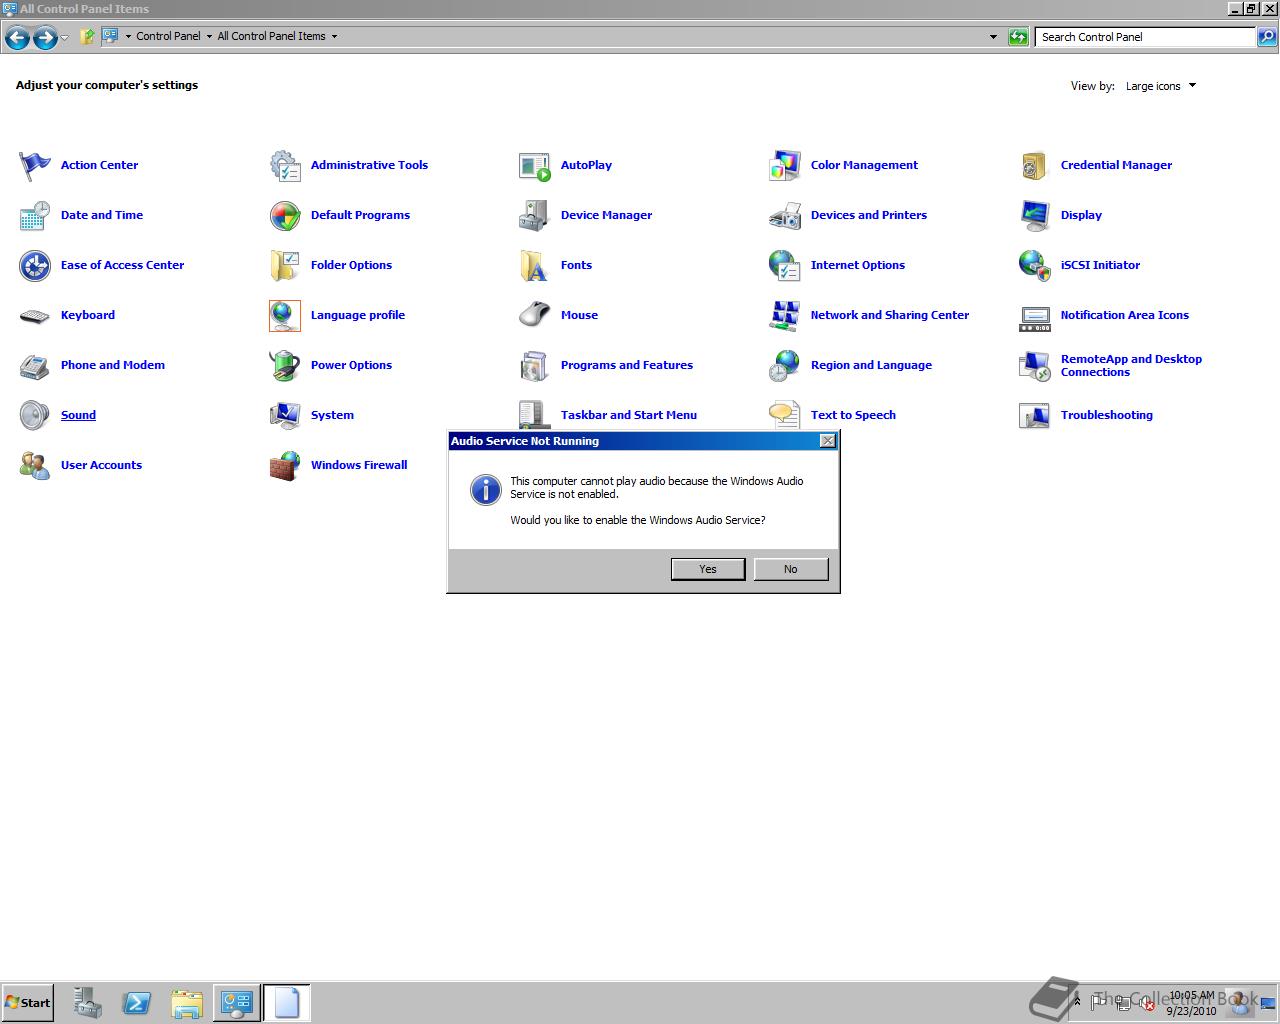Image resolution: width=1280 pixels, height=1024 pixels.
Task: Open the Display monitor icon
Action: 1035,215
